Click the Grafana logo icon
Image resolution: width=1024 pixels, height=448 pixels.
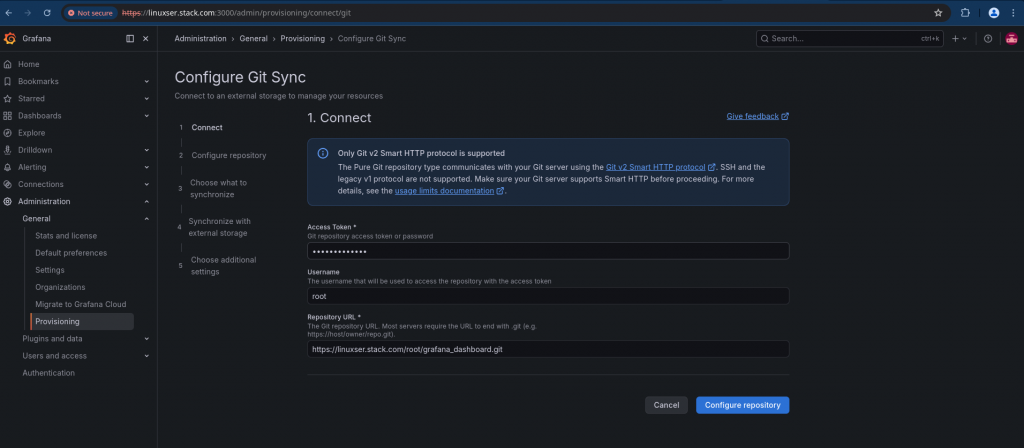pos(10,39)
